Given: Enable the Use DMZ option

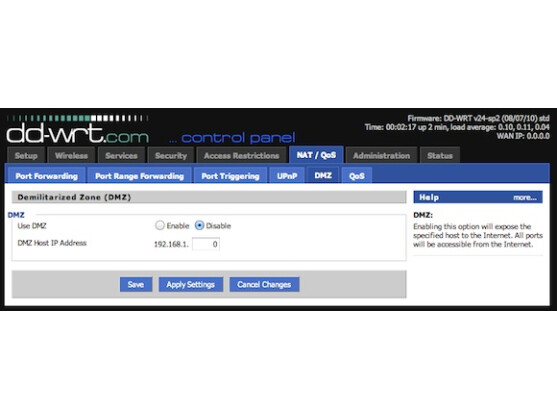Looking at the screenshot, I should coord(160,226).
